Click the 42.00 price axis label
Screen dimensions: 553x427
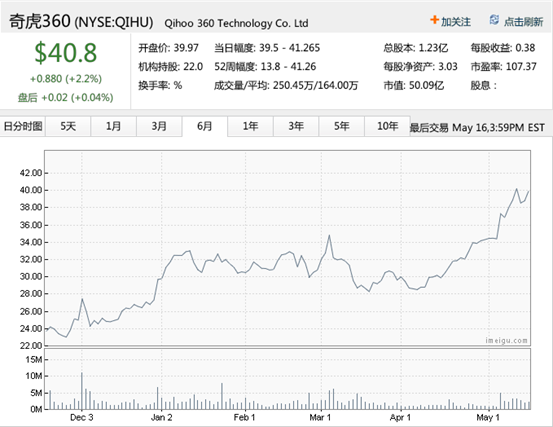click(x=31, y=173)
